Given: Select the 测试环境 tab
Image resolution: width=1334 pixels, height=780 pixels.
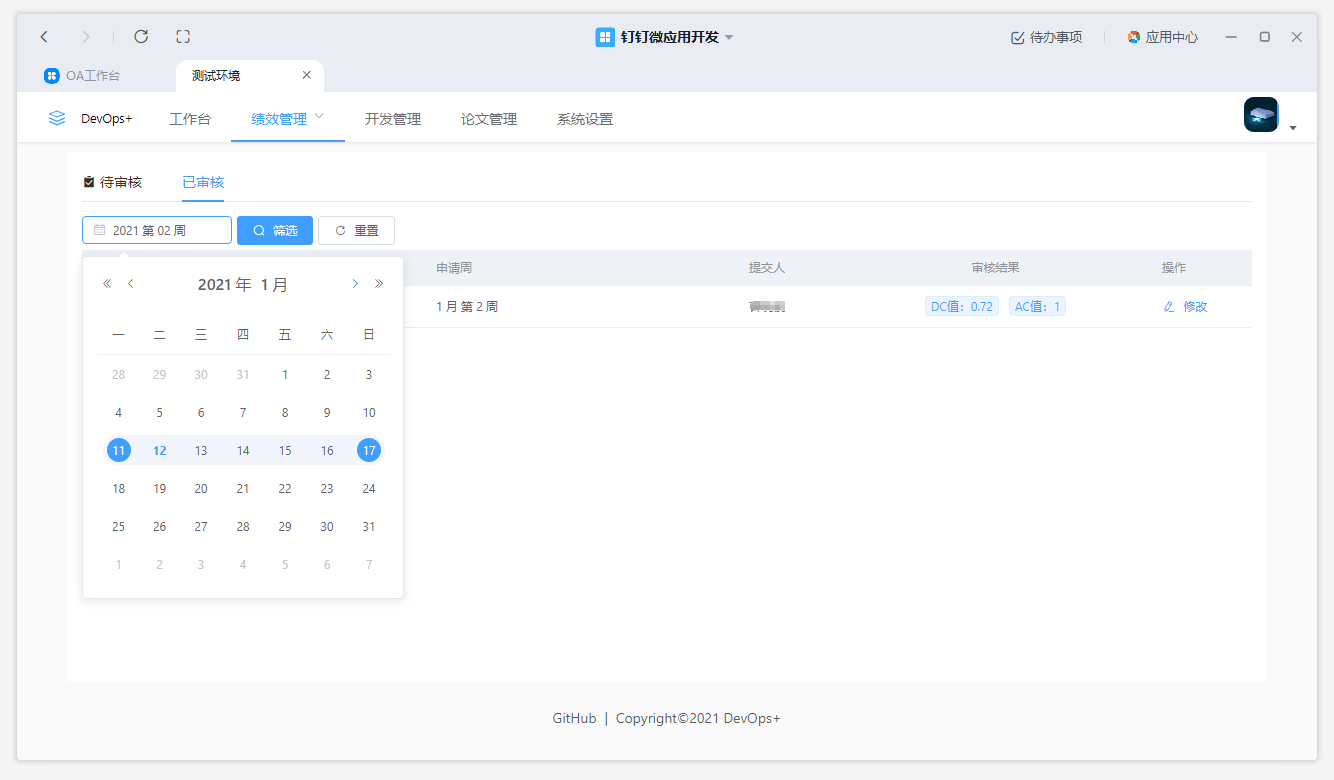Looking at the screenshot, I should click(x=249, y=75).
